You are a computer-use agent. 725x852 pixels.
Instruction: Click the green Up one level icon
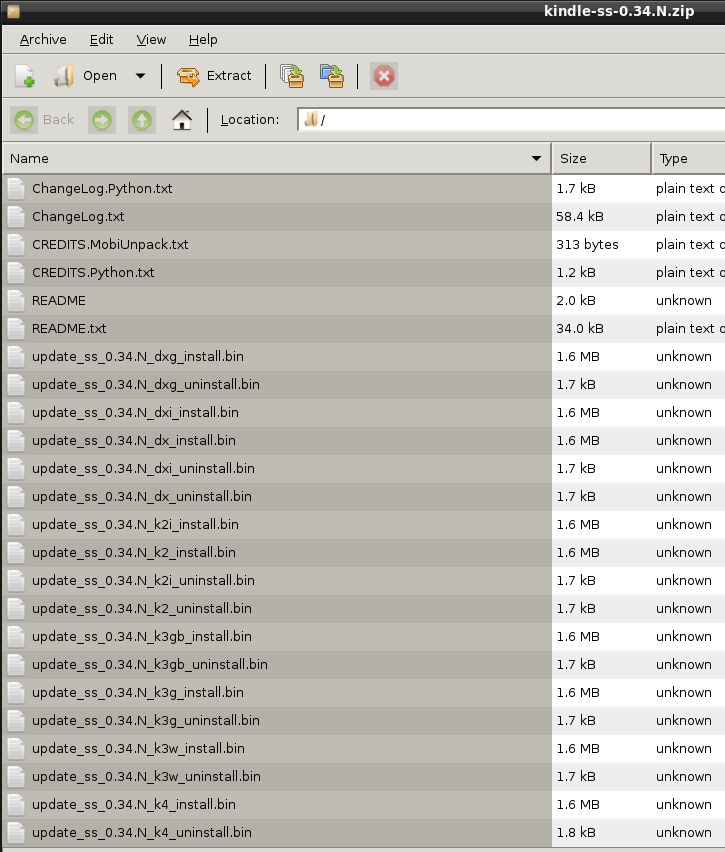pyautogui.click(x=142, y=120)
